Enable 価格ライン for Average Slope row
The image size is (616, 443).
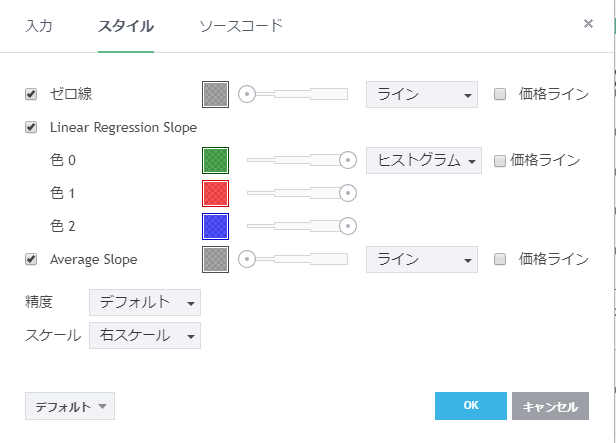pyautogui.click(x=500, y=259)
